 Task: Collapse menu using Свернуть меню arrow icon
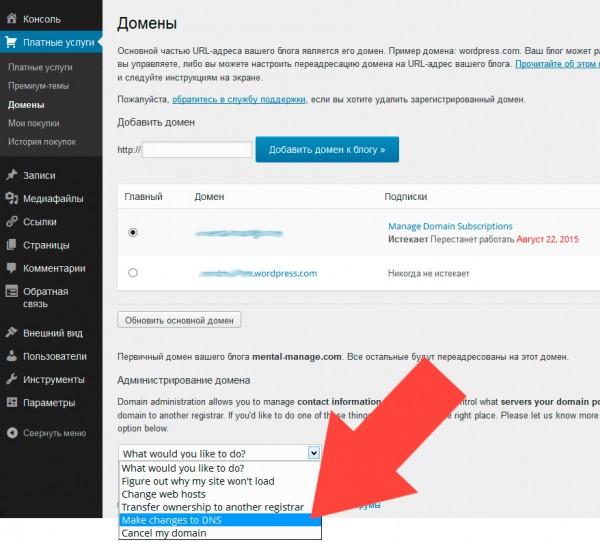click(12, 433)
